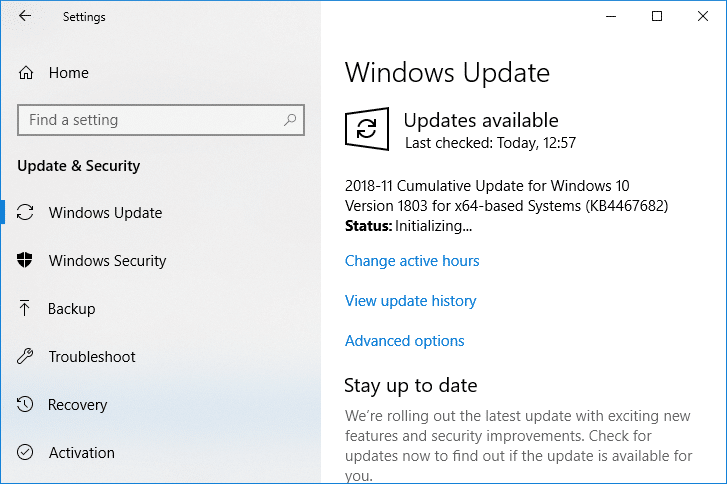Open Advanced options link

pyautogui.click(x=404, y=341)
